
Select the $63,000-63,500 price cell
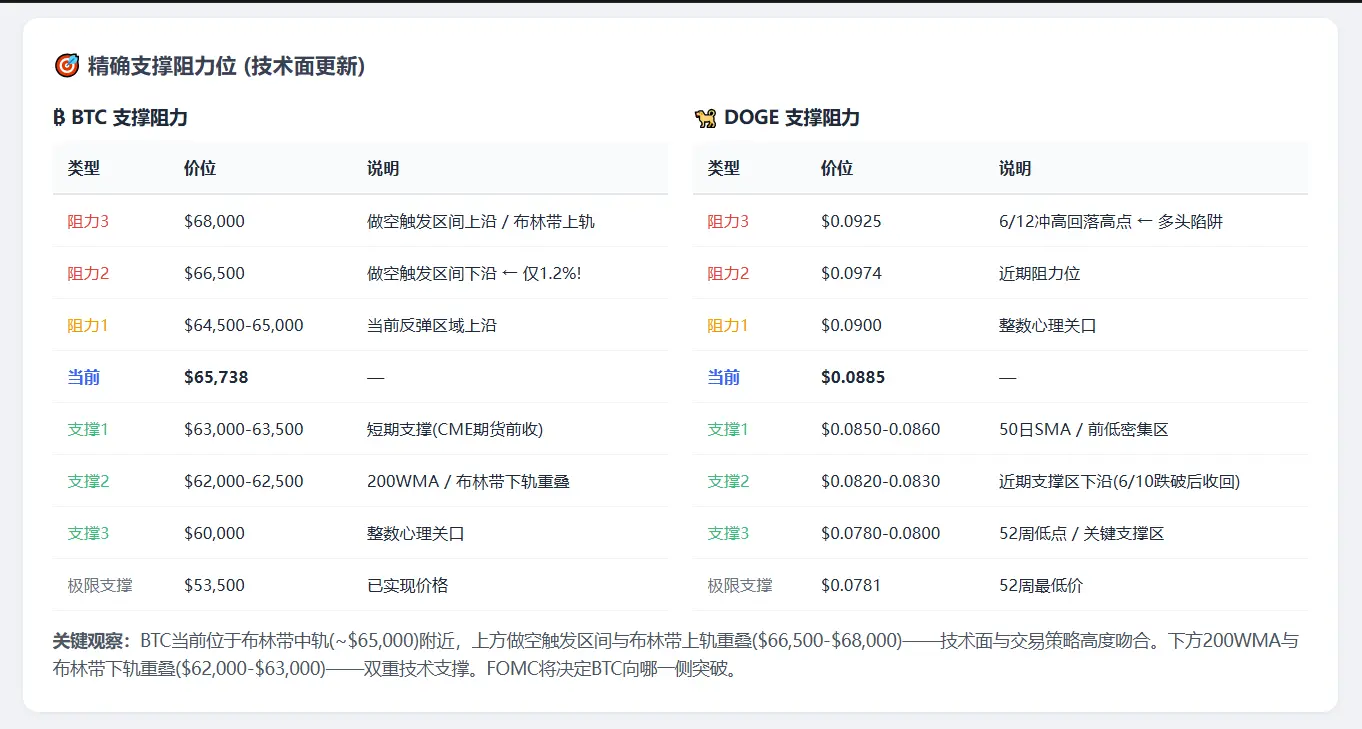pos(244,429)
